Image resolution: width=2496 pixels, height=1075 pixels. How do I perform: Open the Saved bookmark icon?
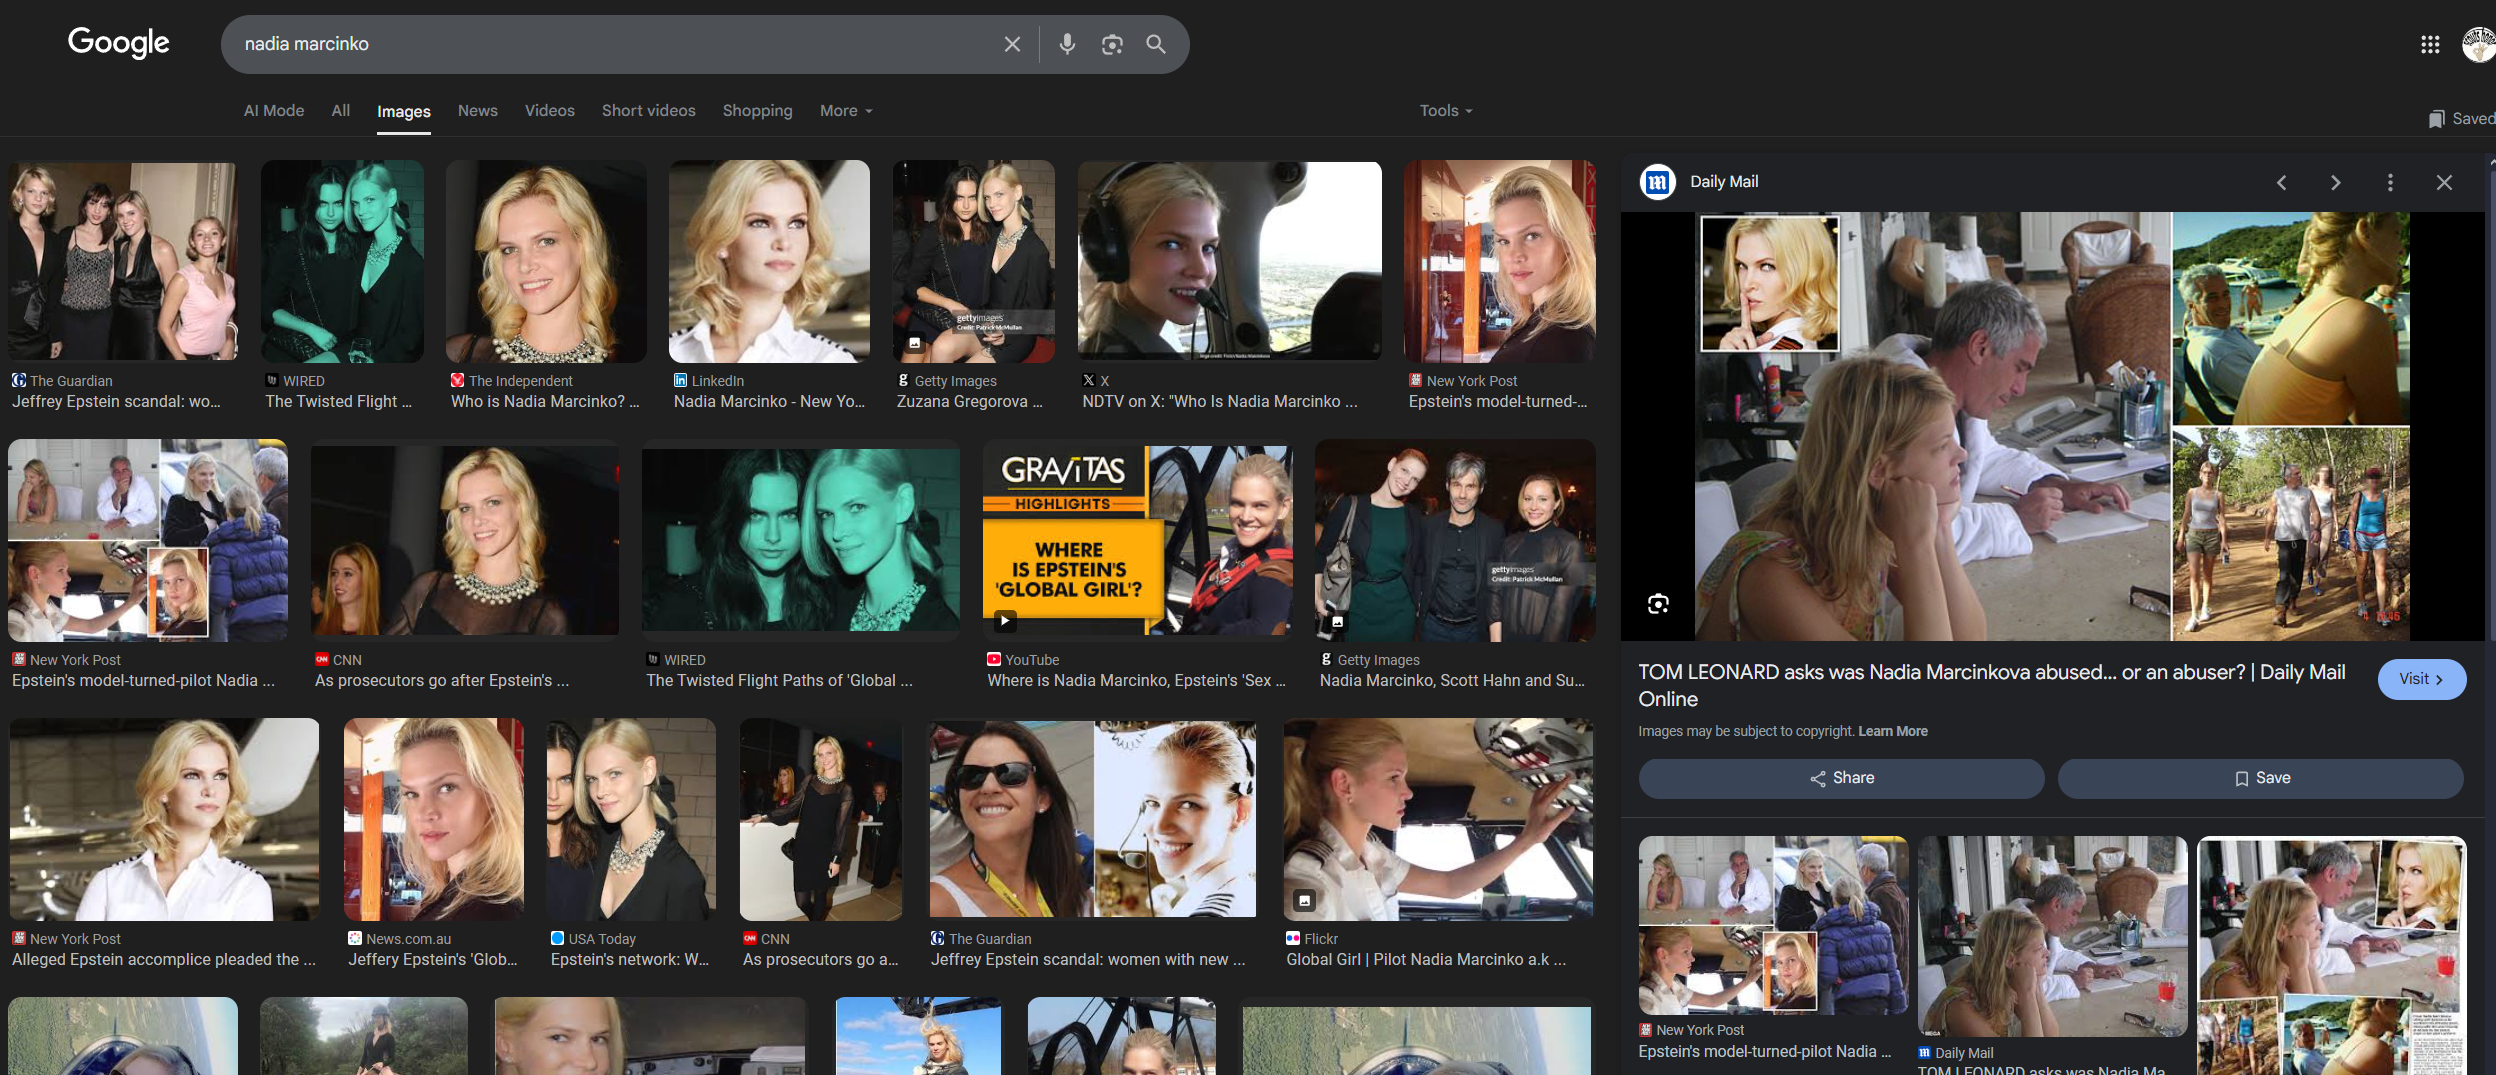pos(2437,119)
